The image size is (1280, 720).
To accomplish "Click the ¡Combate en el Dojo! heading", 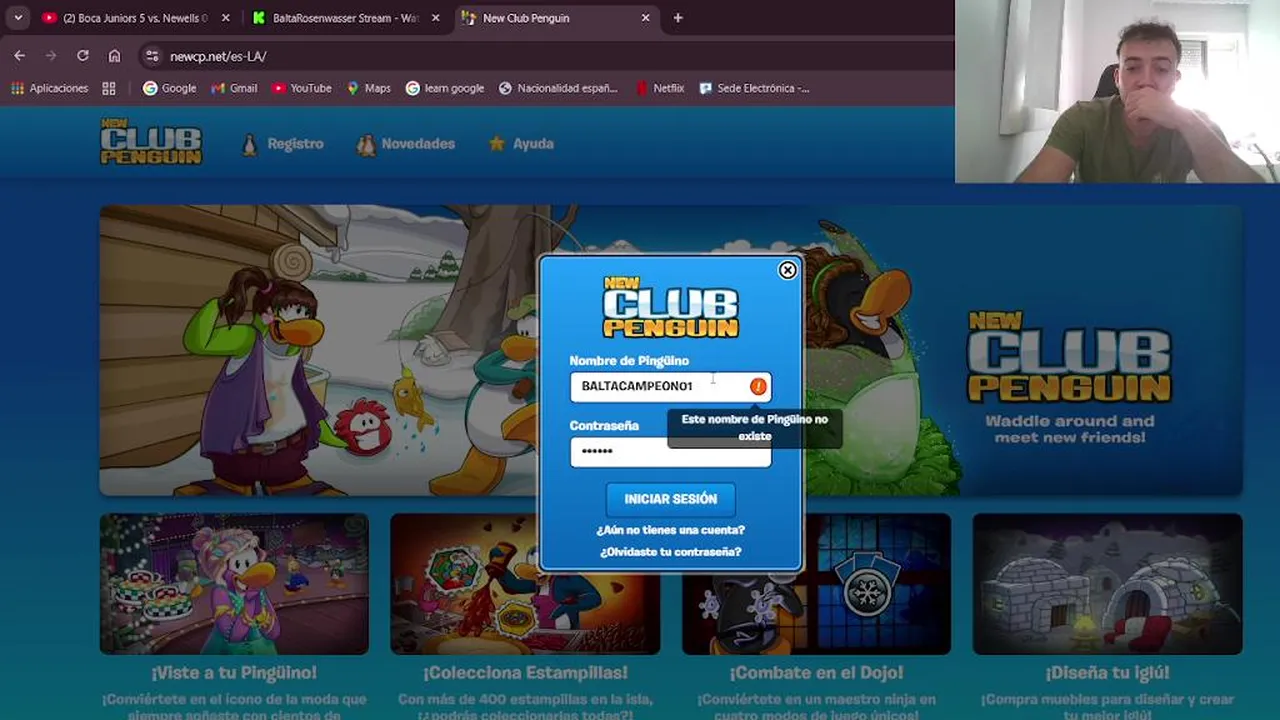I will pos(816,673).
